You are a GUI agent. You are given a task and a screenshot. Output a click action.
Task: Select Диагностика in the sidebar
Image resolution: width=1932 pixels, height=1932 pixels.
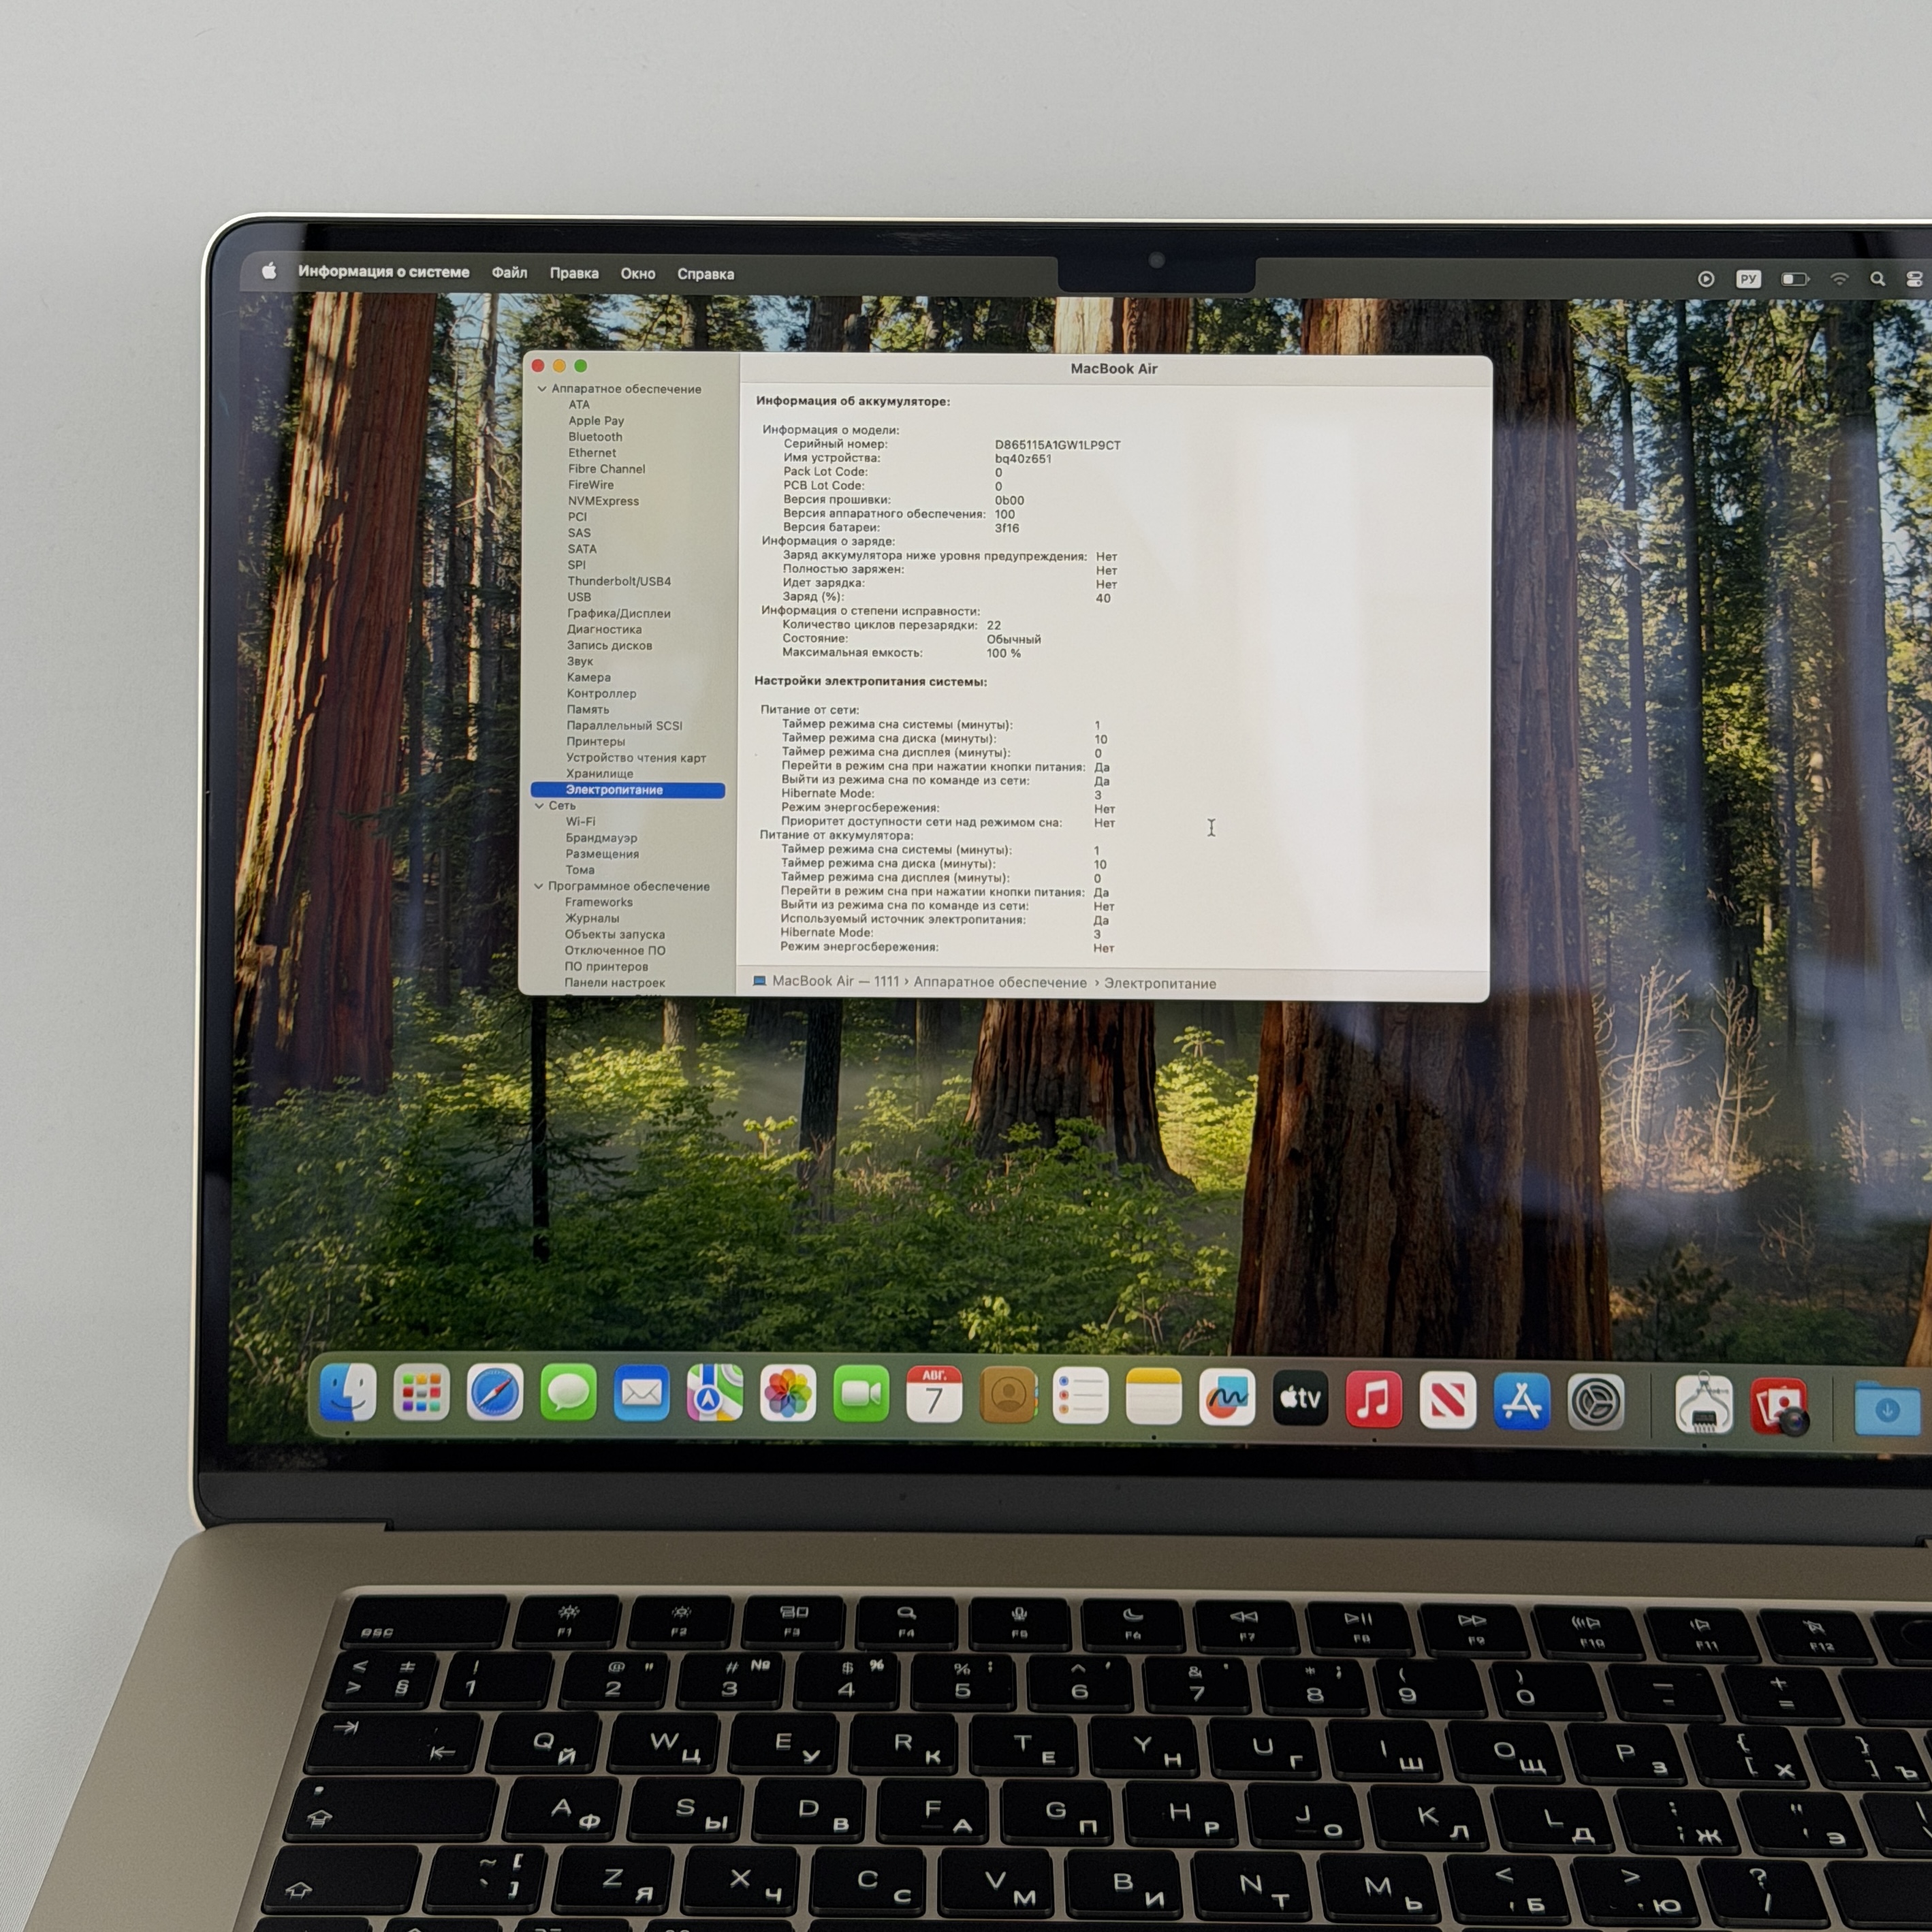(604, 629)
